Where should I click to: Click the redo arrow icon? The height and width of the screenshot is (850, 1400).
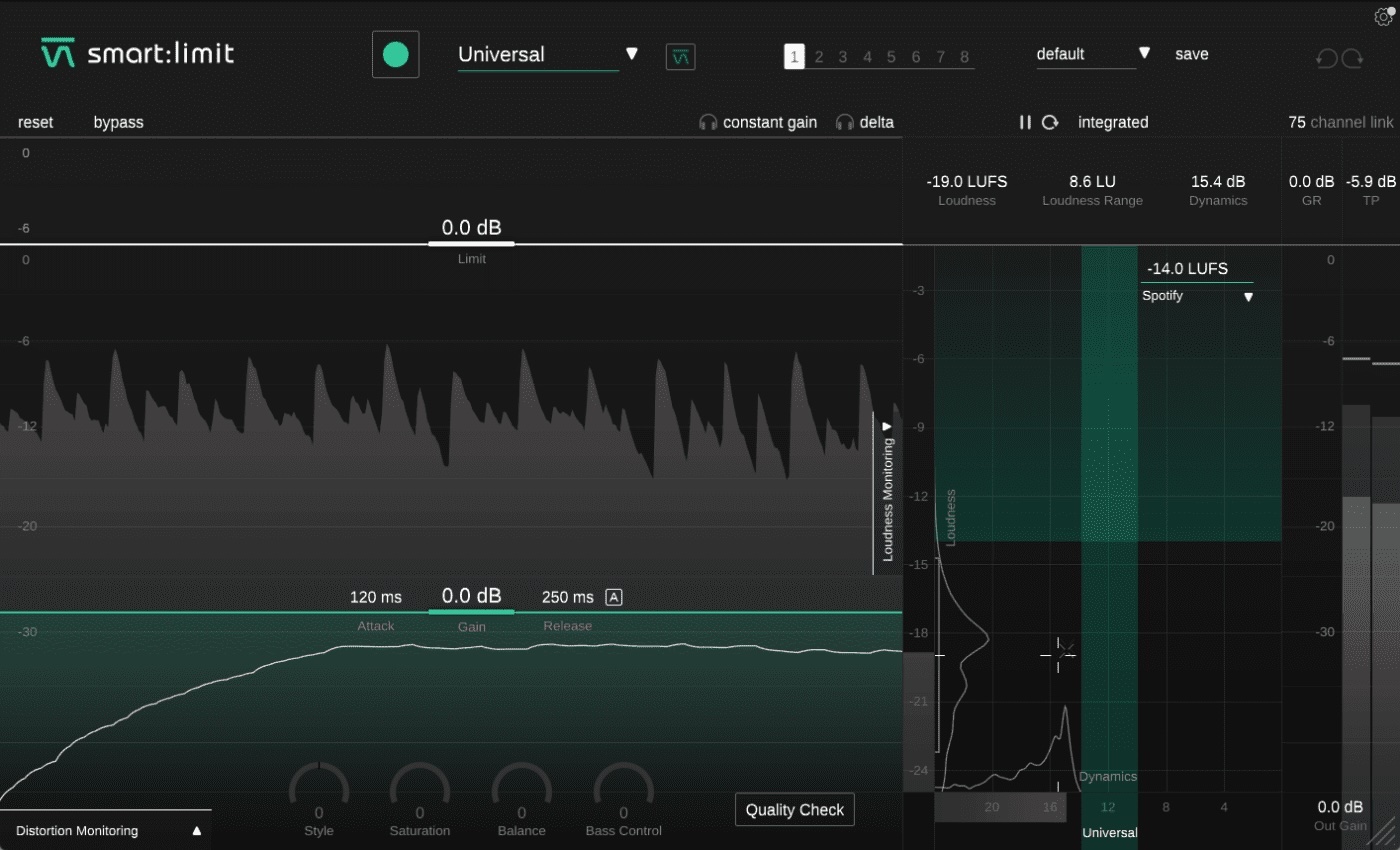click(1353, 59)
